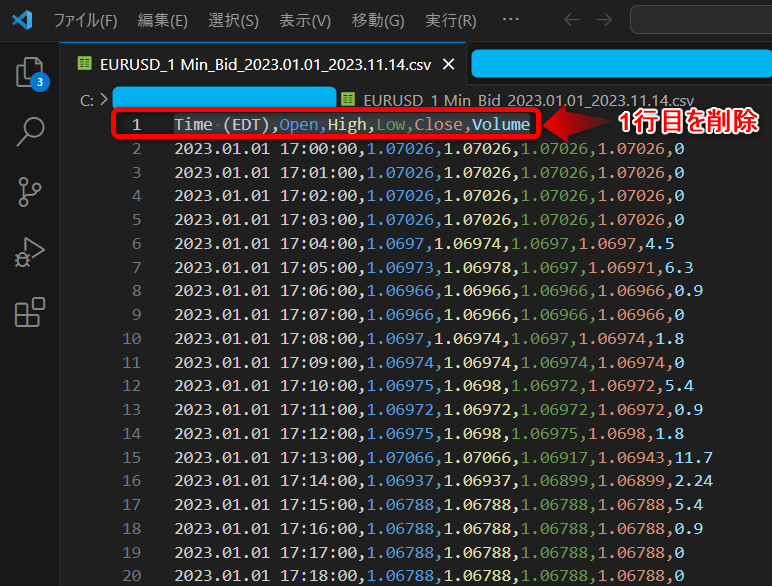The width and height of the screenshot is (772, 586).
Task: Click the CSV file icon in breadcrumb
Action: [x=348, y=99]
